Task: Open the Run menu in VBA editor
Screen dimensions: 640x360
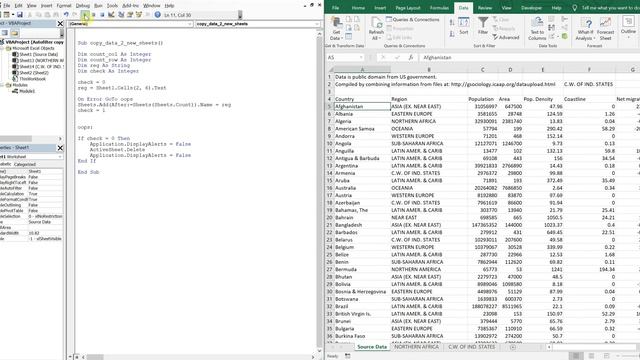Action: click(x=98, y=6)
